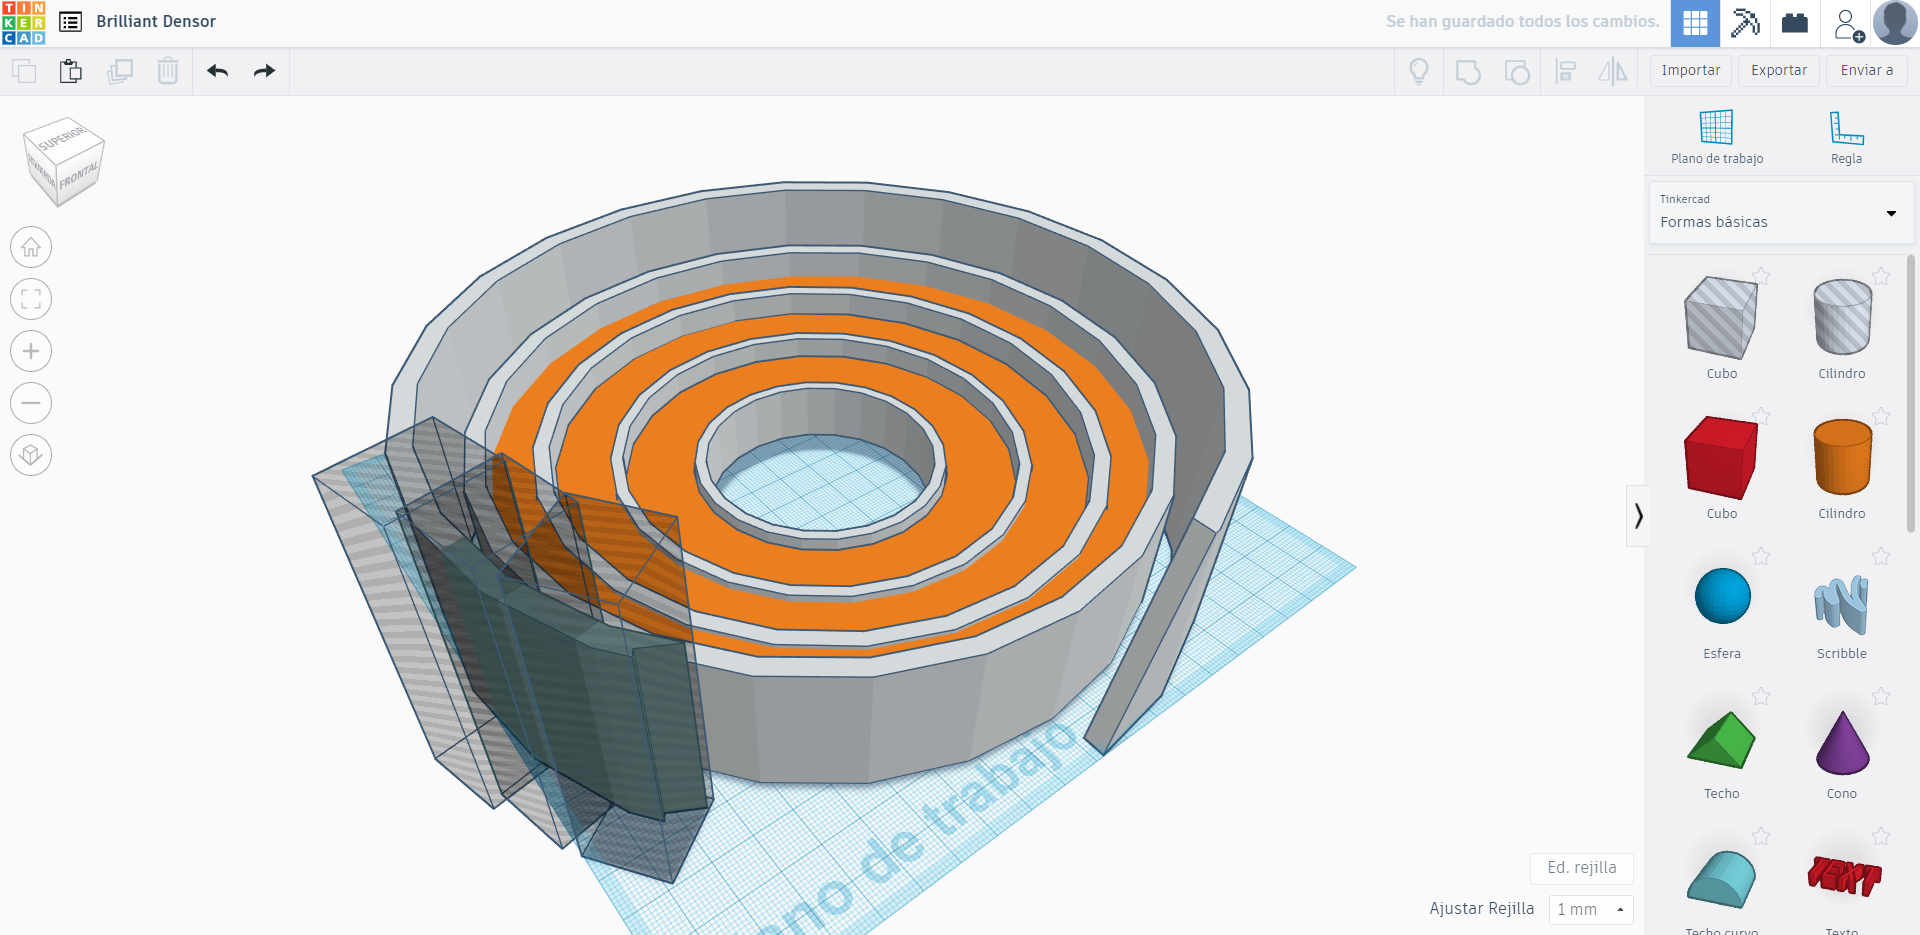Click the Enviar a button
This screenshot has height=935, width=1920.
(x=1867, y=71)
